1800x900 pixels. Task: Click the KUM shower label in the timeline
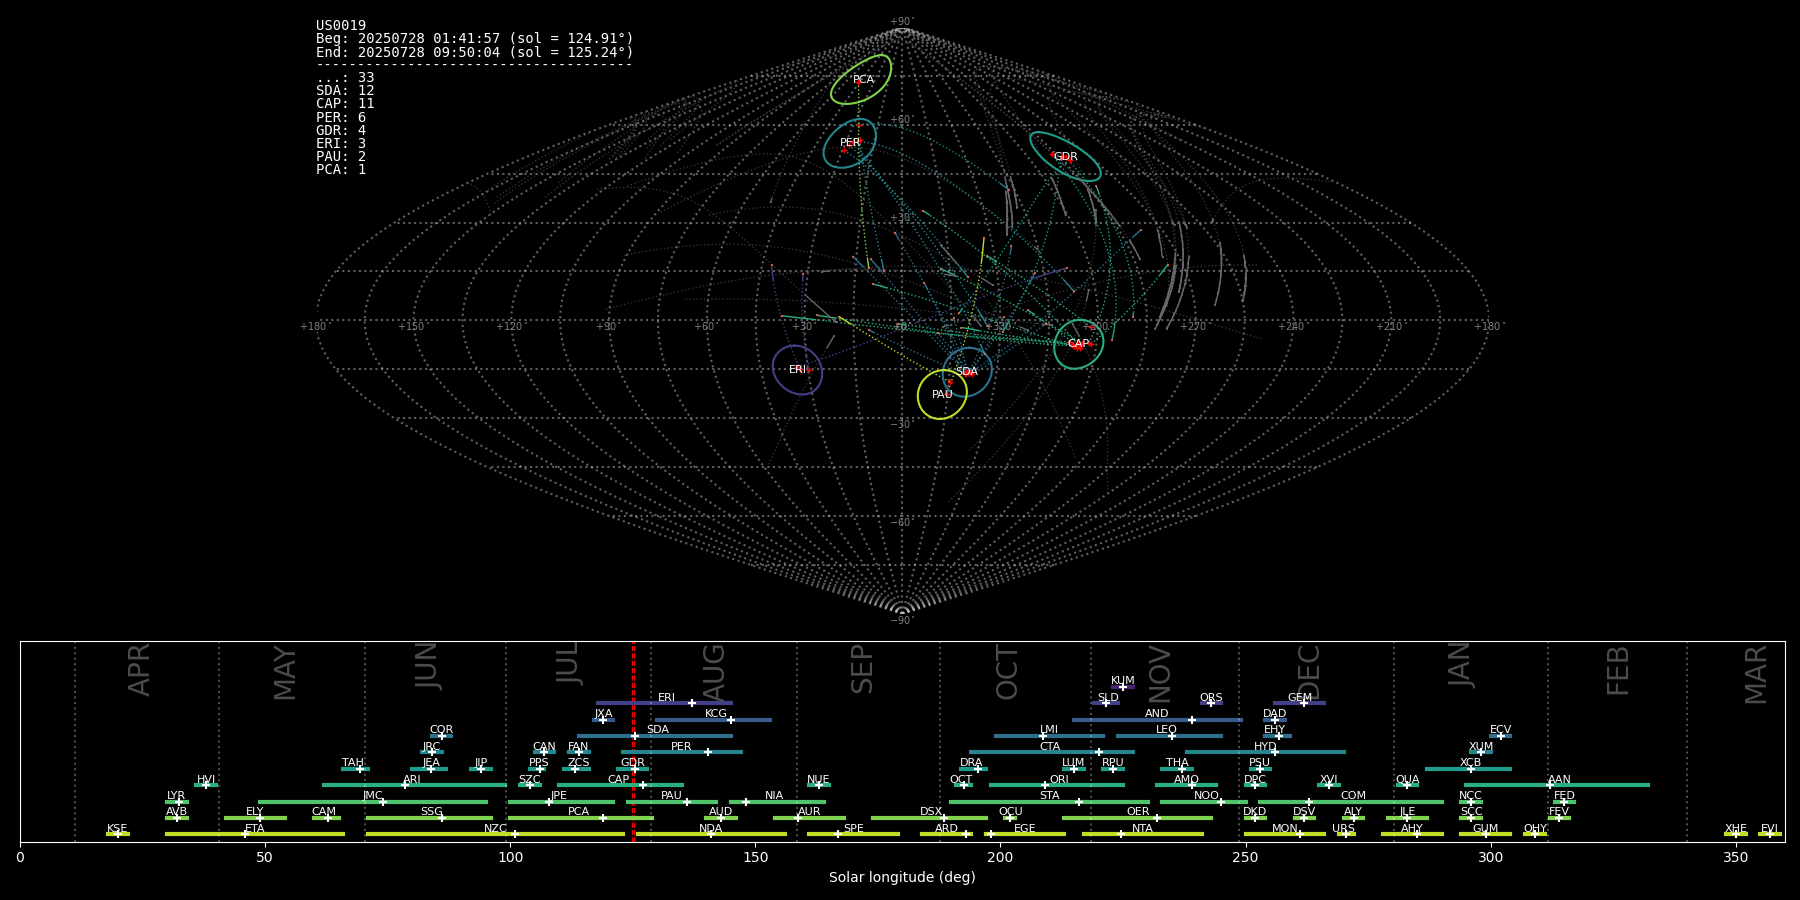click(1123, 681)
